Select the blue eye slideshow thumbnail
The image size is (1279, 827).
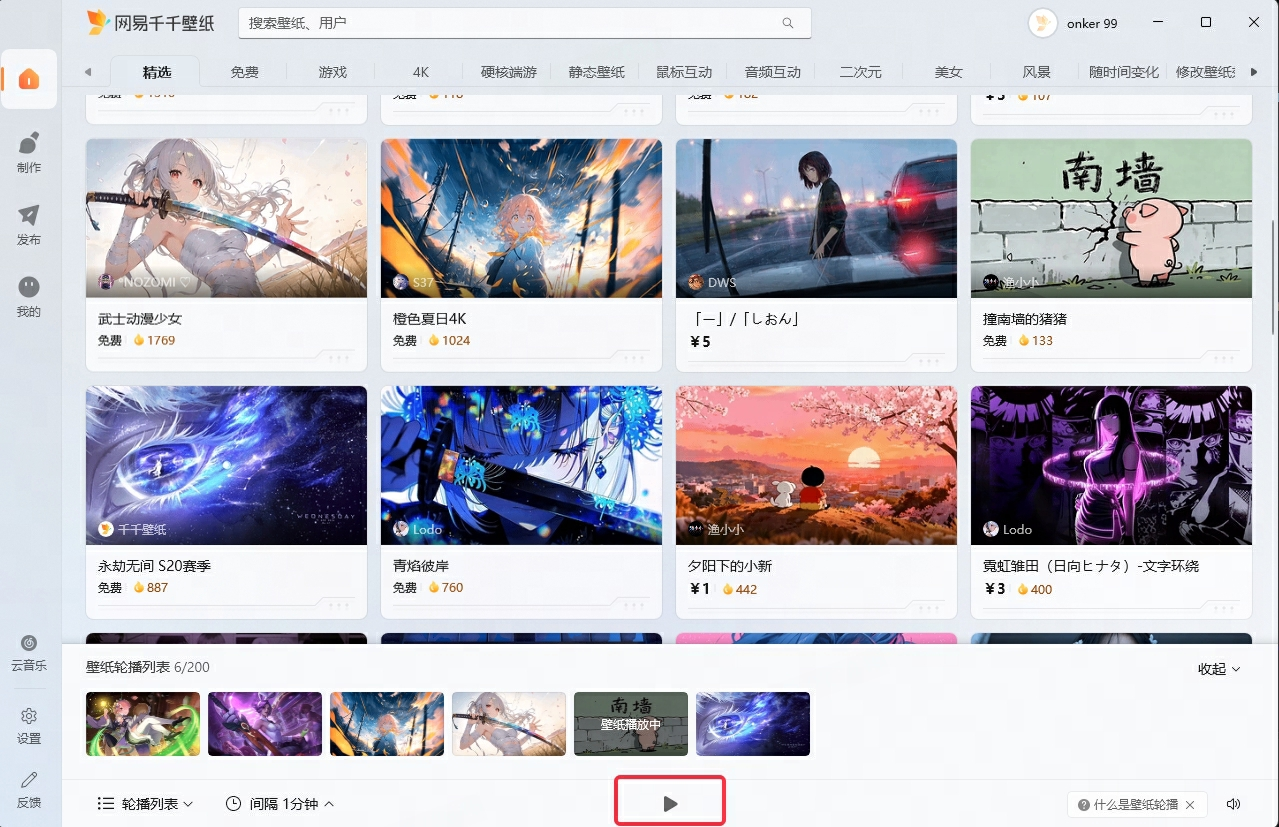753,724
